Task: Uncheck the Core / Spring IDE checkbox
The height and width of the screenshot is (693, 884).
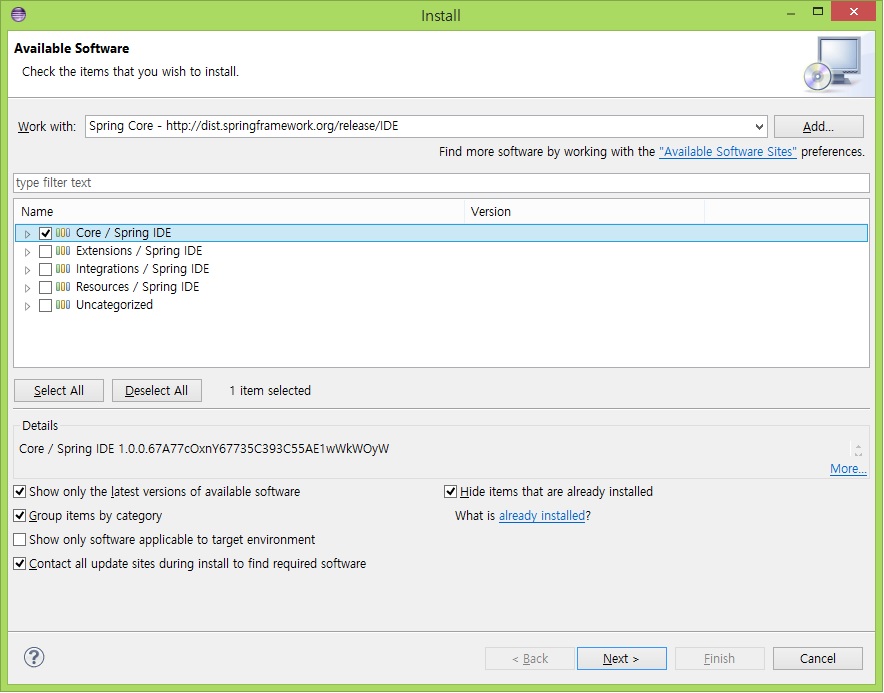Action: (x=45, y=233)
